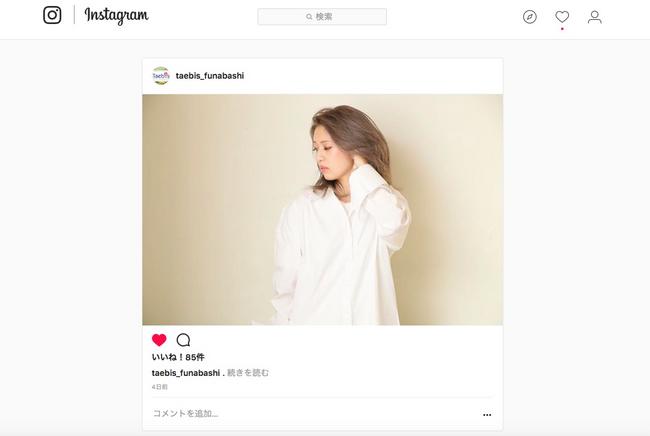The height and width of the screenshot is (436, 650).
Task: Toggle the red like heart
Action: click(x=159, y=340)
